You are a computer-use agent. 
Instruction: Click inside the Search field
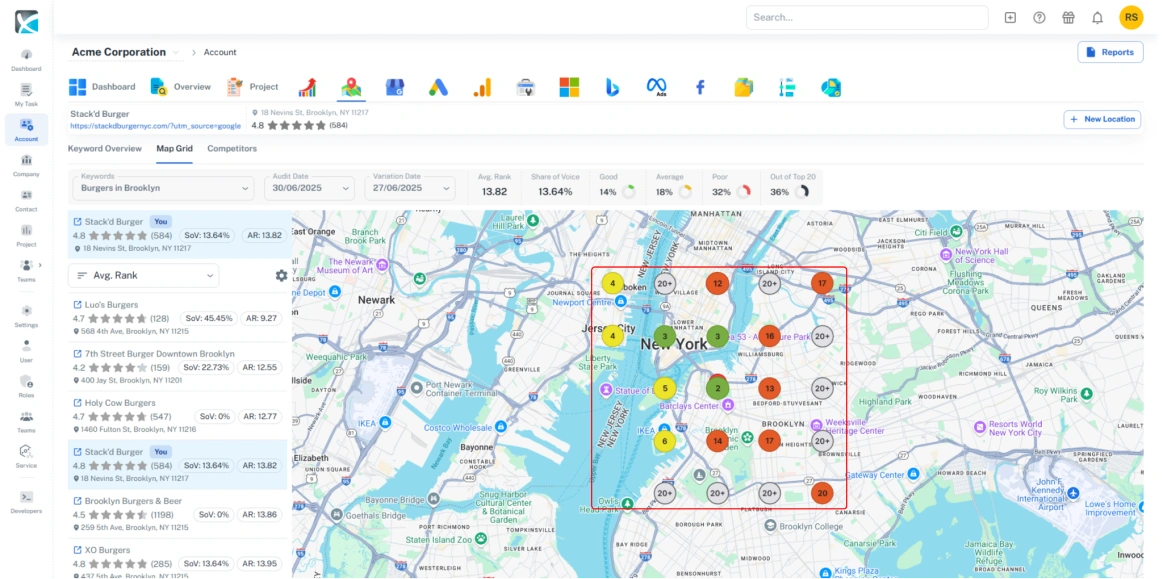[x=867, y=17]
